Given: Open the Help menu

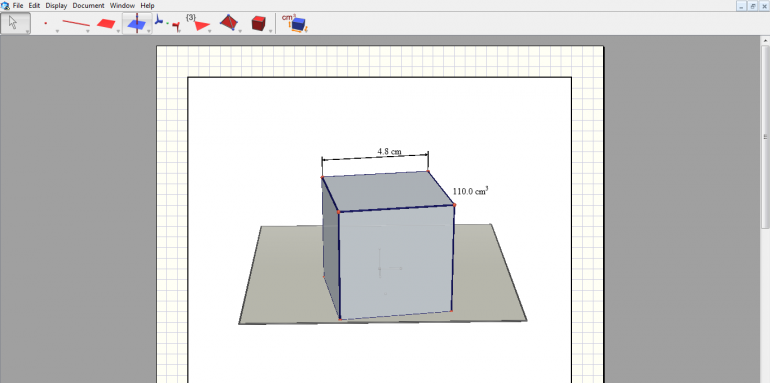Looking at the screenshot, I should point(147,5).
